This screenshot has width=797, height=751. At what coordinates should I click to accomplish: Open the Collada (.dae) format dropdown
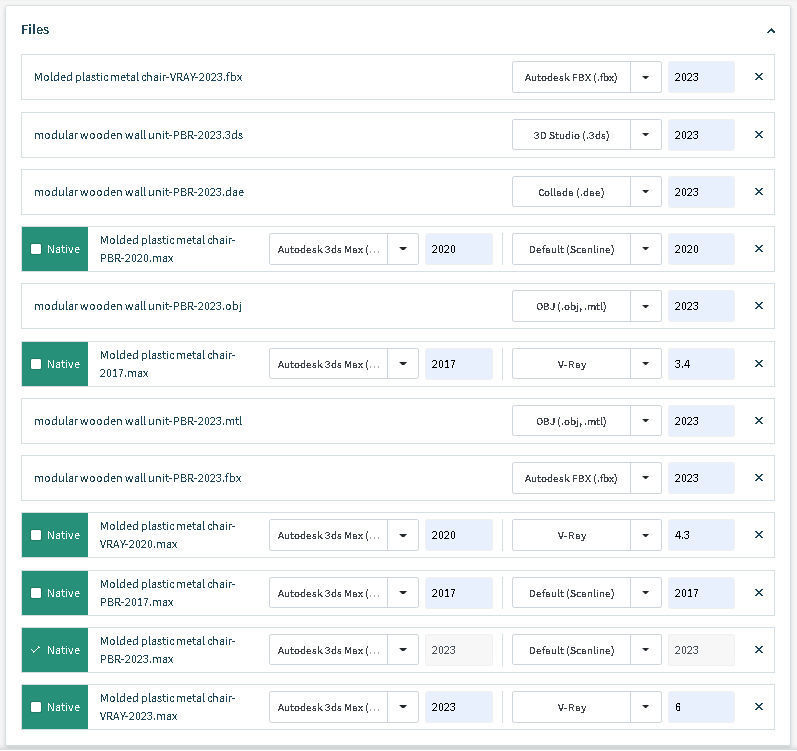[646, 192]
